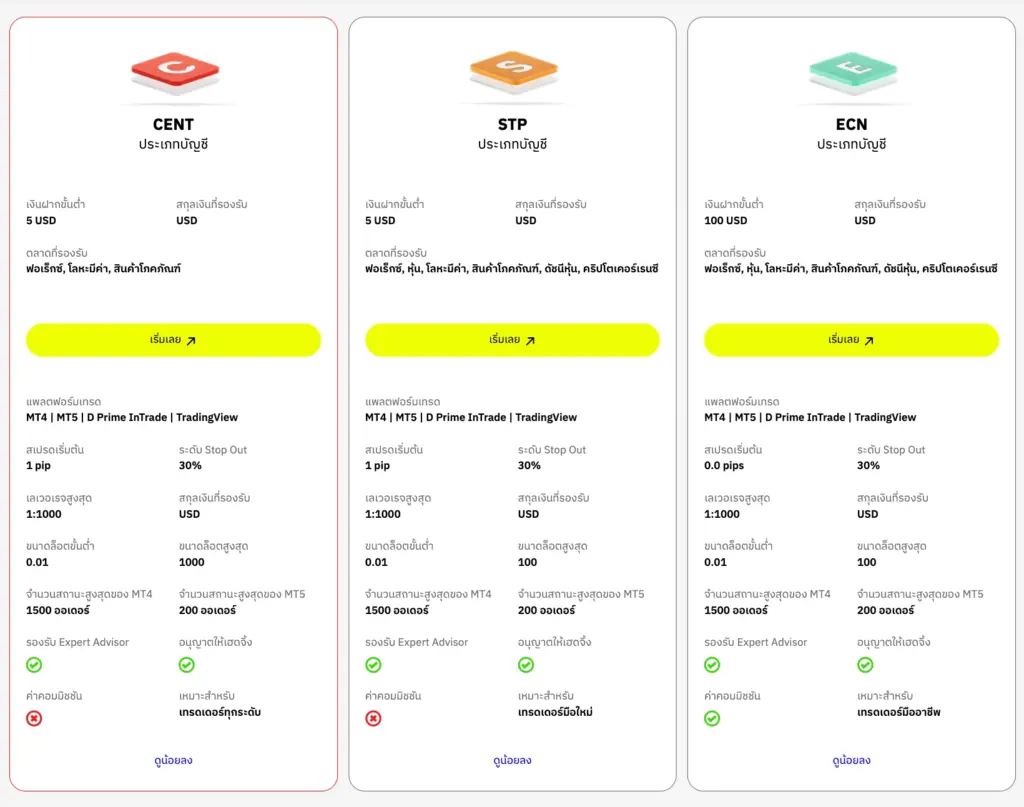1024x807 pixels.
Task: Collapse the ECN card details link
Action: (852, 760)
